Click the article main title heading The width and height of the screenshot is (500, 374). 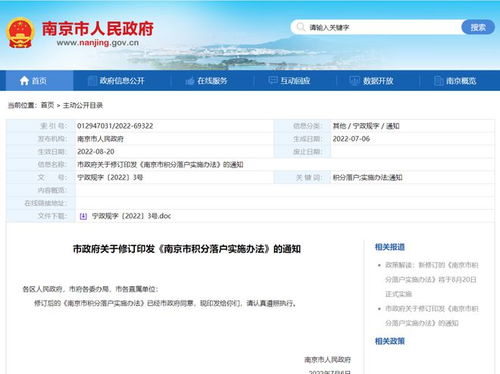pos(187,249)
